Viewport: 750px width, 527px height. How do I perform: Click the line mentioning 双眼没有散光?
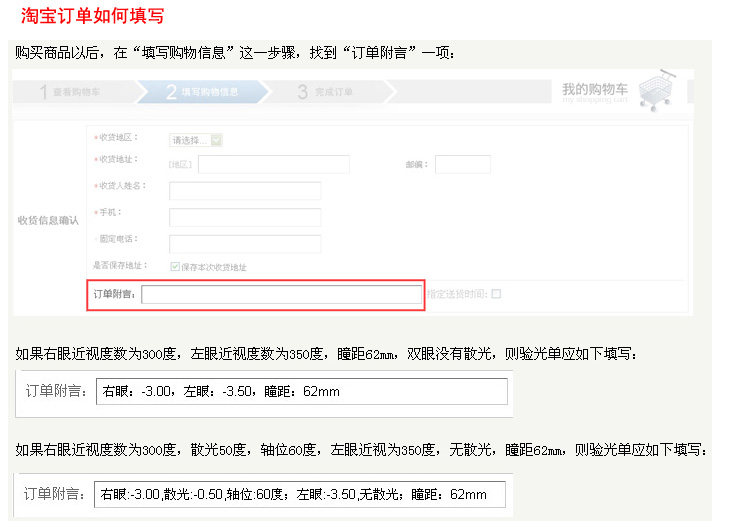pos(326,354)
